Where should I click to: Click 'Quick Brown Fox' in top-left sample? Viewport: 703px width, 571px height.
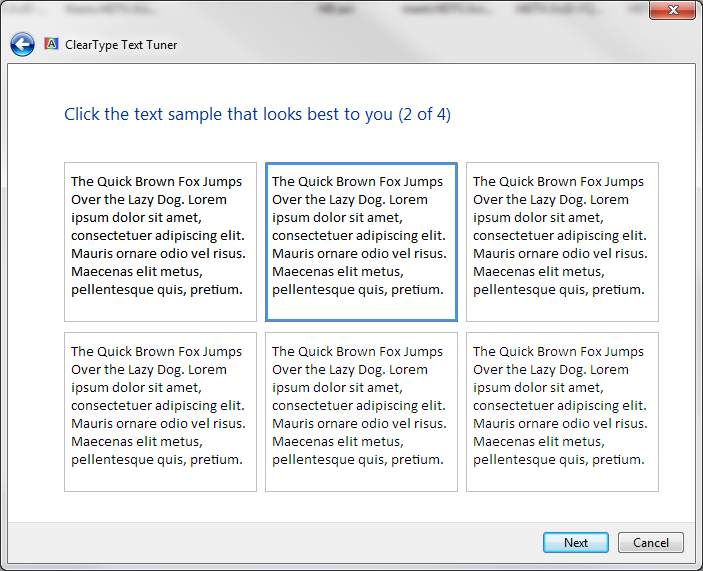point(148,182)
